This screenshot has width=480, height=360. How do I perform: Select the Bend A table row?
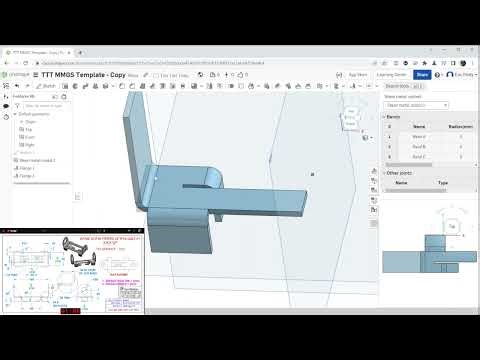[430, 137]
